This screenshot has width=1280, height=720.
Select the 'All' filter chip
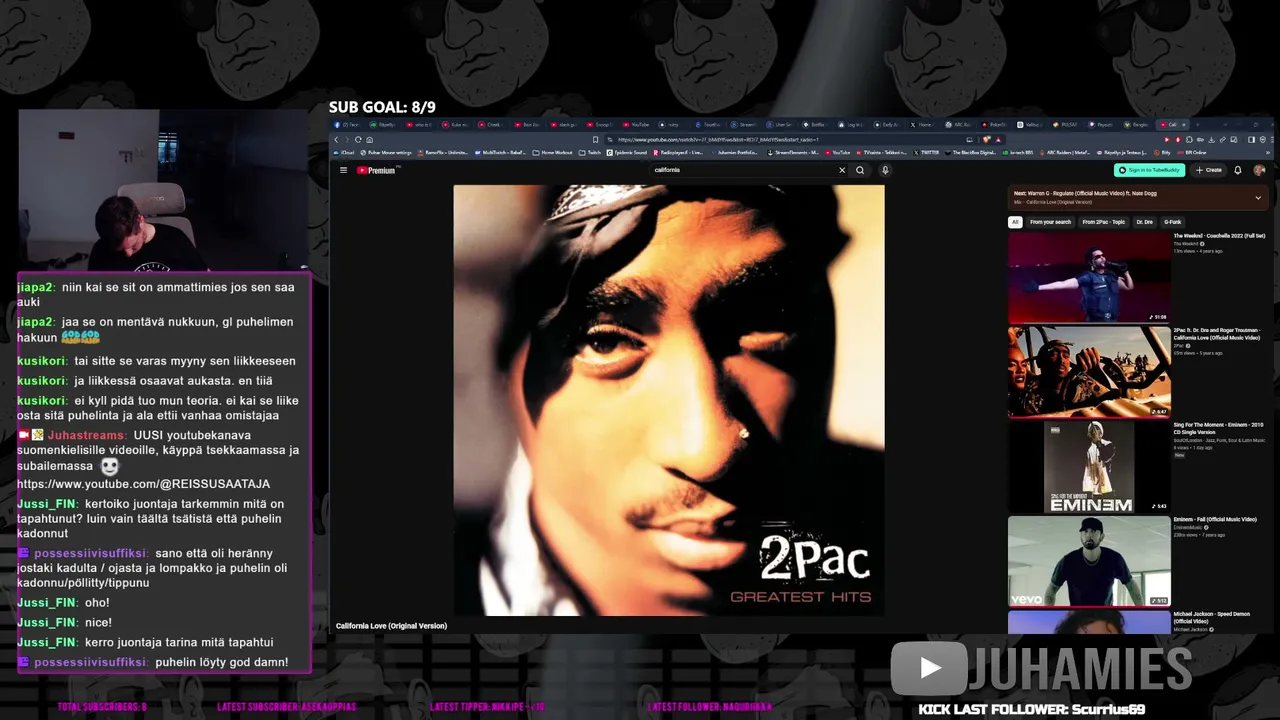[1015, 222]
